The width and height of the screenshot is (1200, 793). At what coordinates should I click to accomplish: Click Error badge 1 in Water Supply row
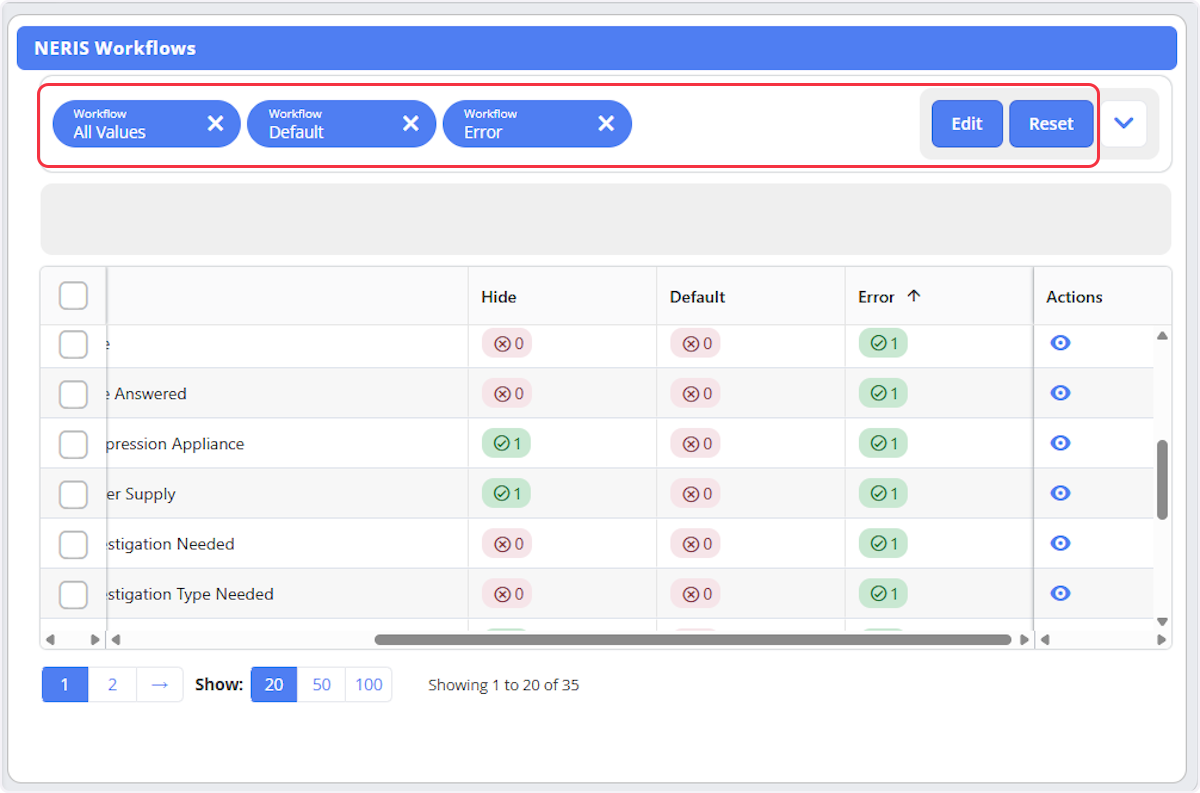pyautogui.click(x=883, y=493)
